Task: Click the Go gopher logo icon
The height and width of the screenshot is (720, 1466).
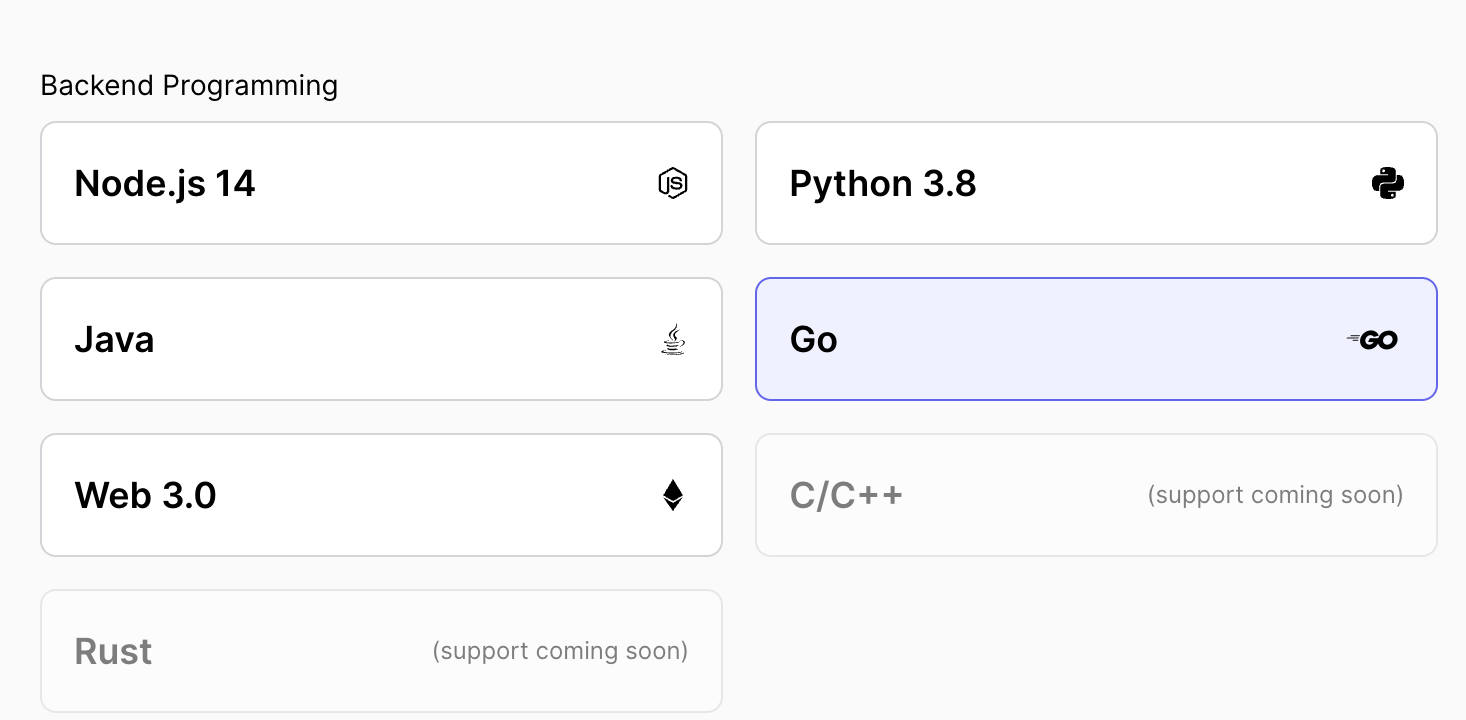Action: tap(1372, 339)
